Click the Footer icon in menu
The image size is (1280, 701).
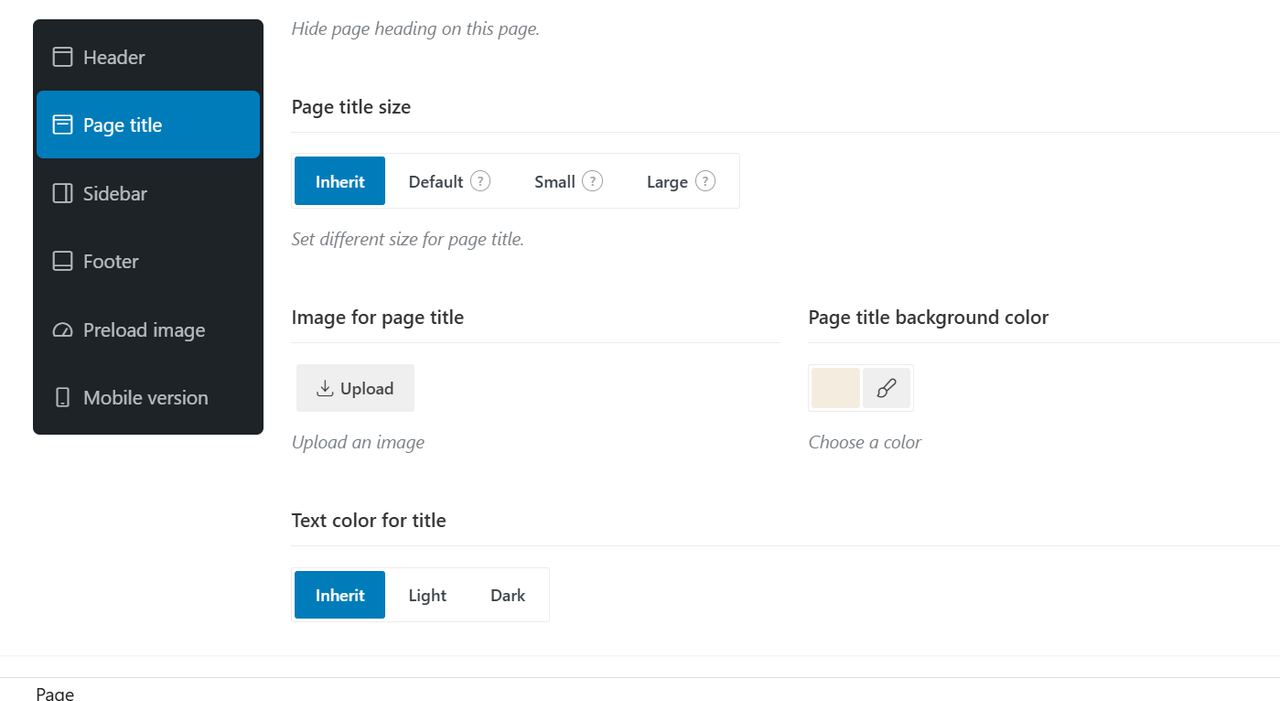(62, 261)
